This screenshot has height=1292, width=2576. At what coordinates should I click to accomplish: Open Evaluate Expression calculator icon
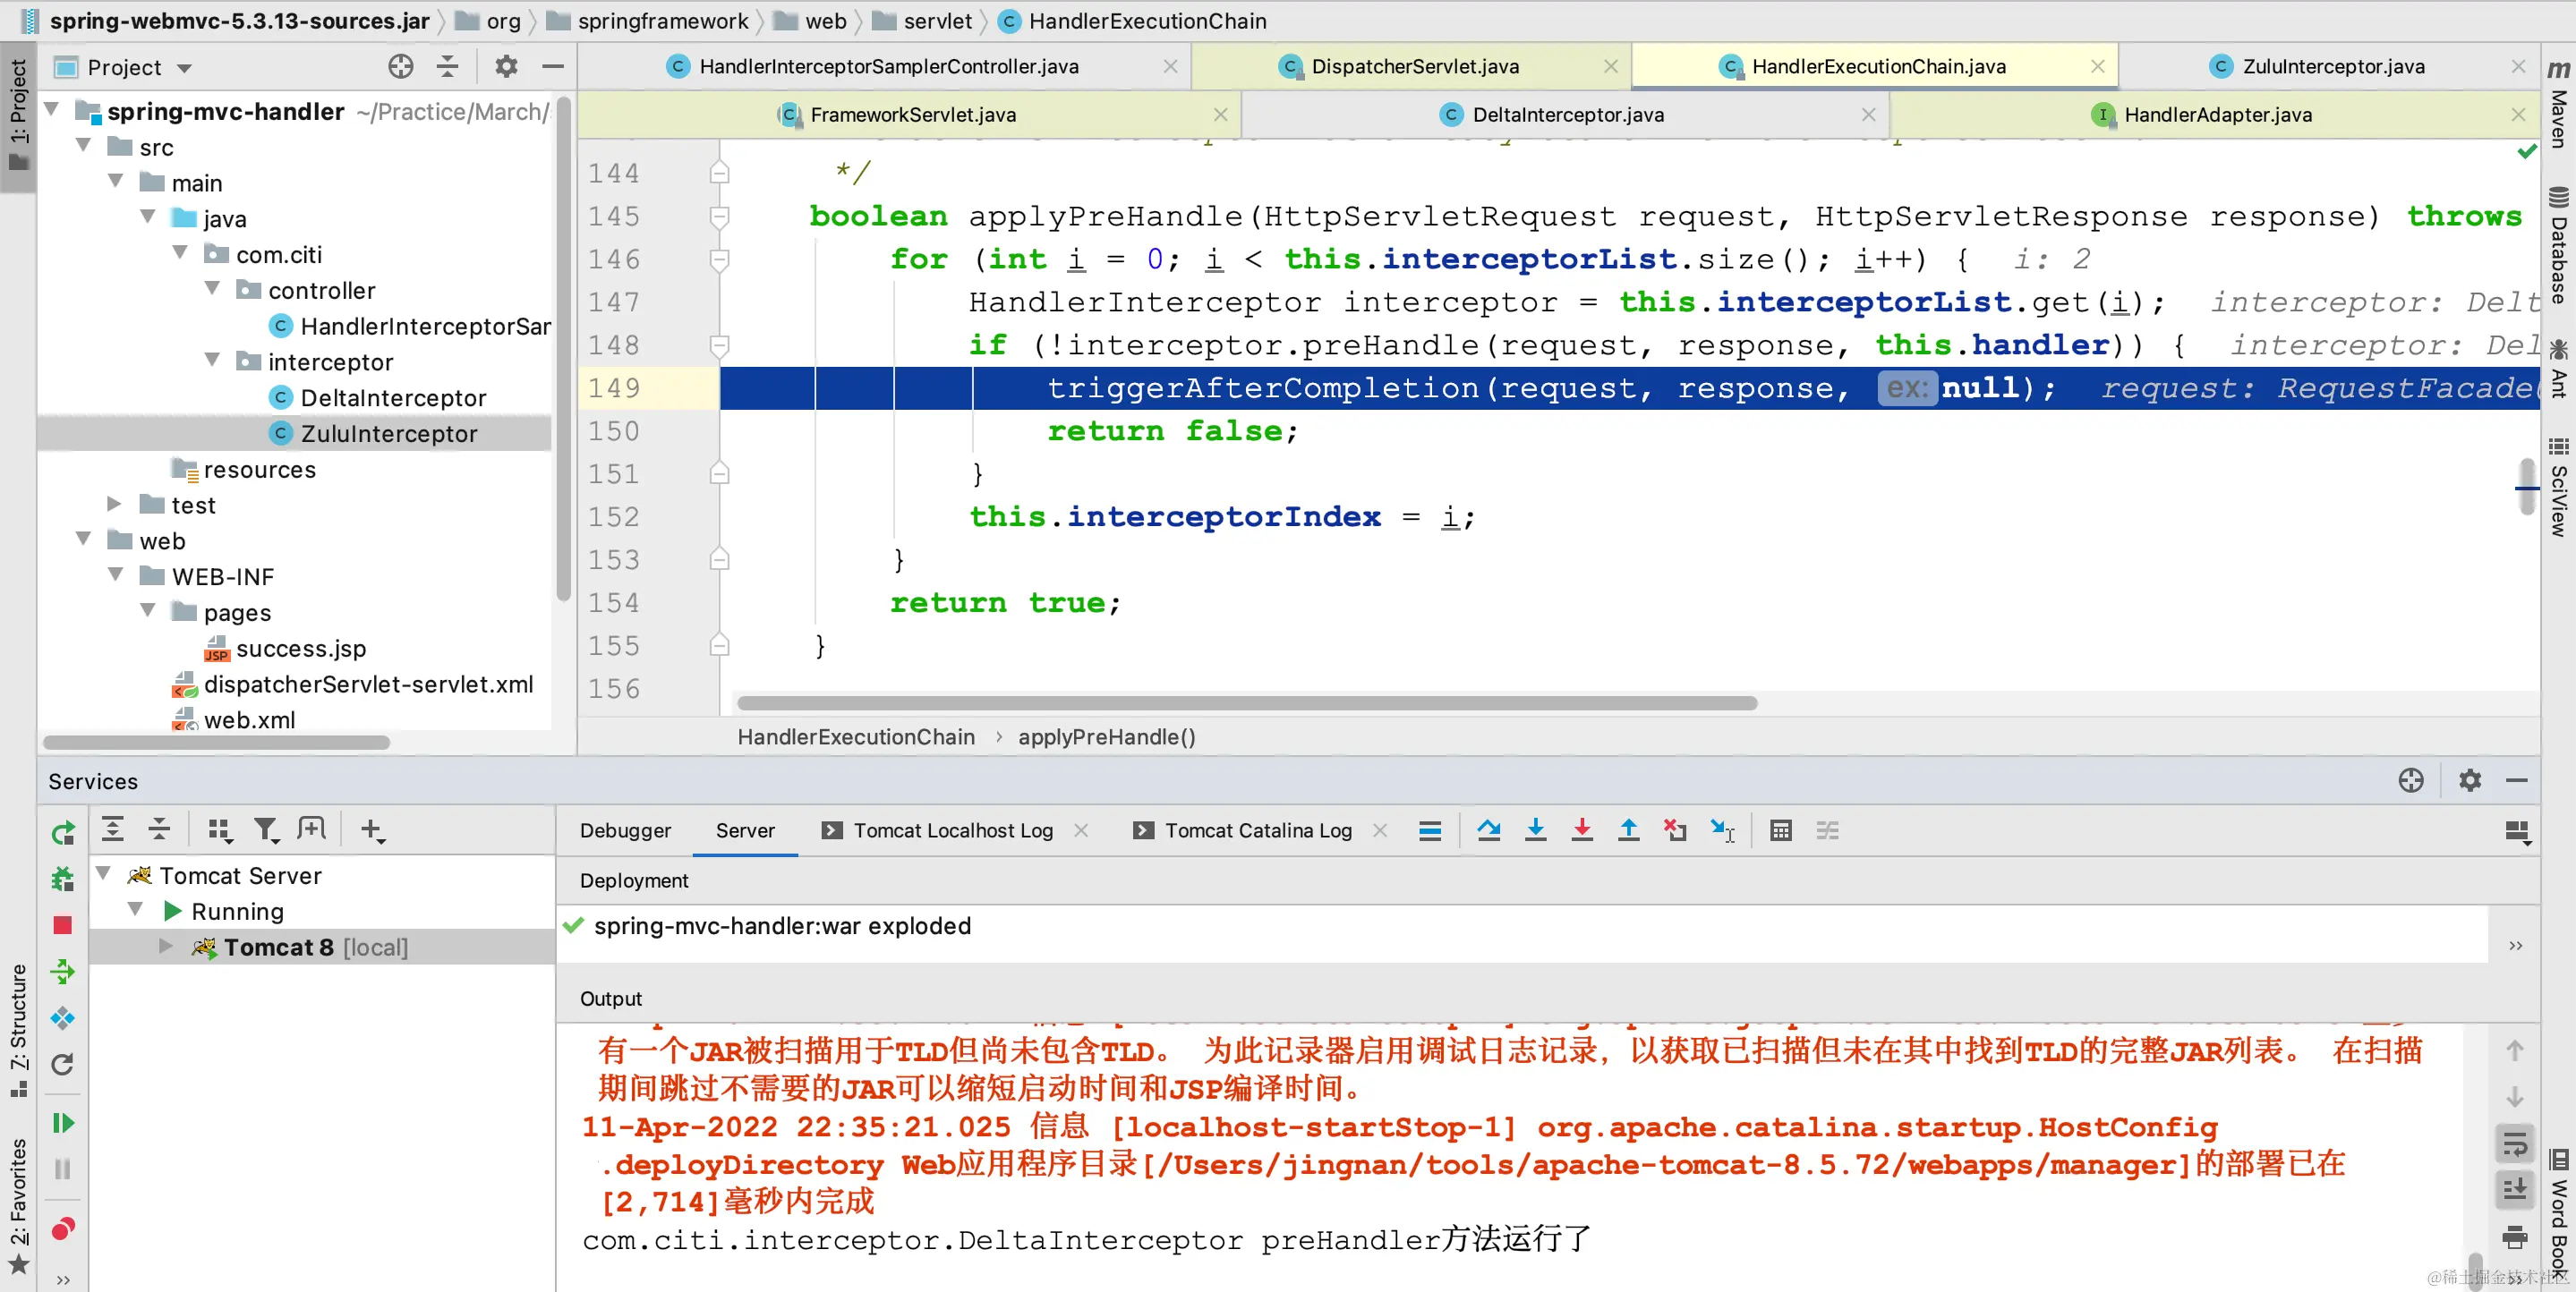point(1780,830)
